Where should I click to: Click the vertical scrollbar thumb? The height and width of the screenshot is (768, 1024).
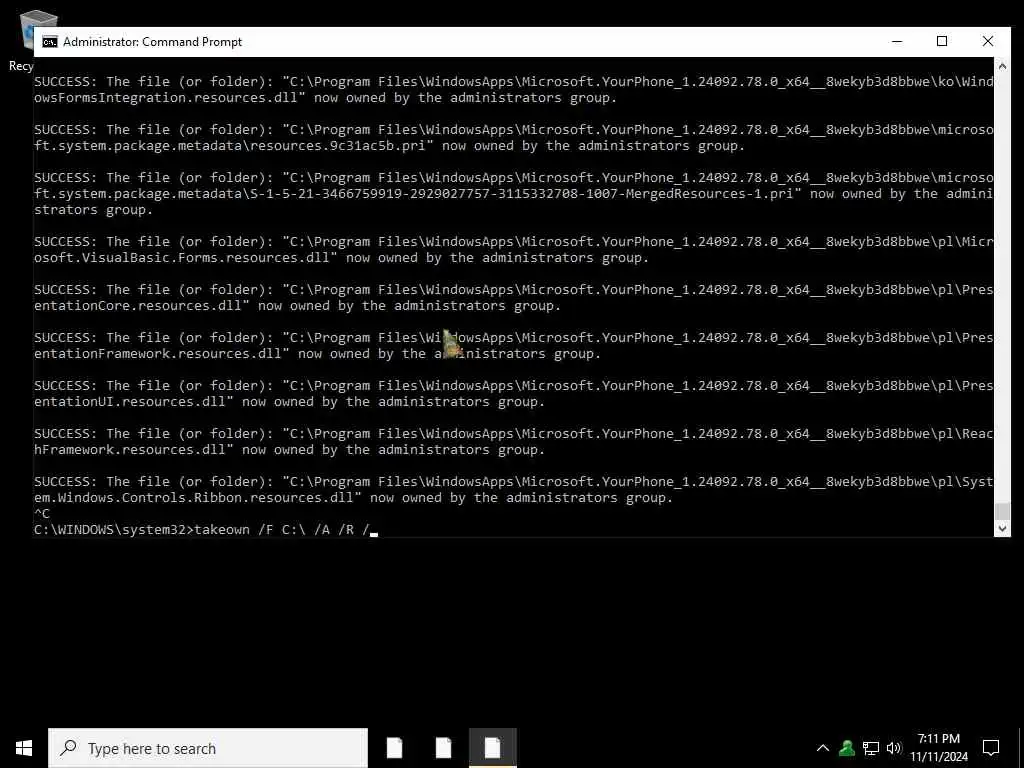click(1002, 511)
